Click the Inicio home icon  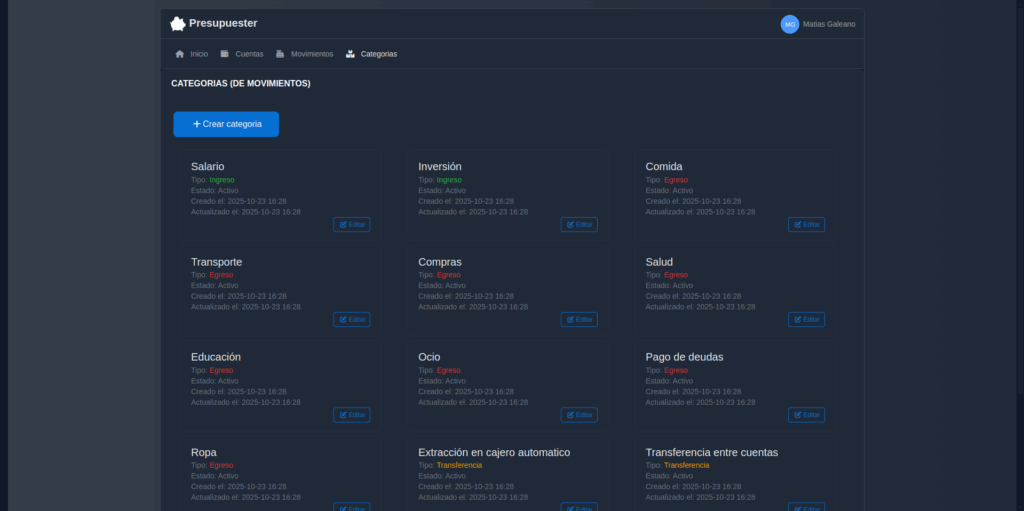click(x=180, y=54)
